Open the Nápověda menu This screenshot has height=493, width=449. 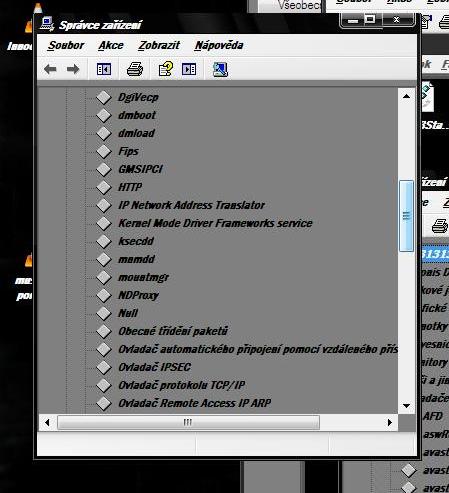pos(219,45)
